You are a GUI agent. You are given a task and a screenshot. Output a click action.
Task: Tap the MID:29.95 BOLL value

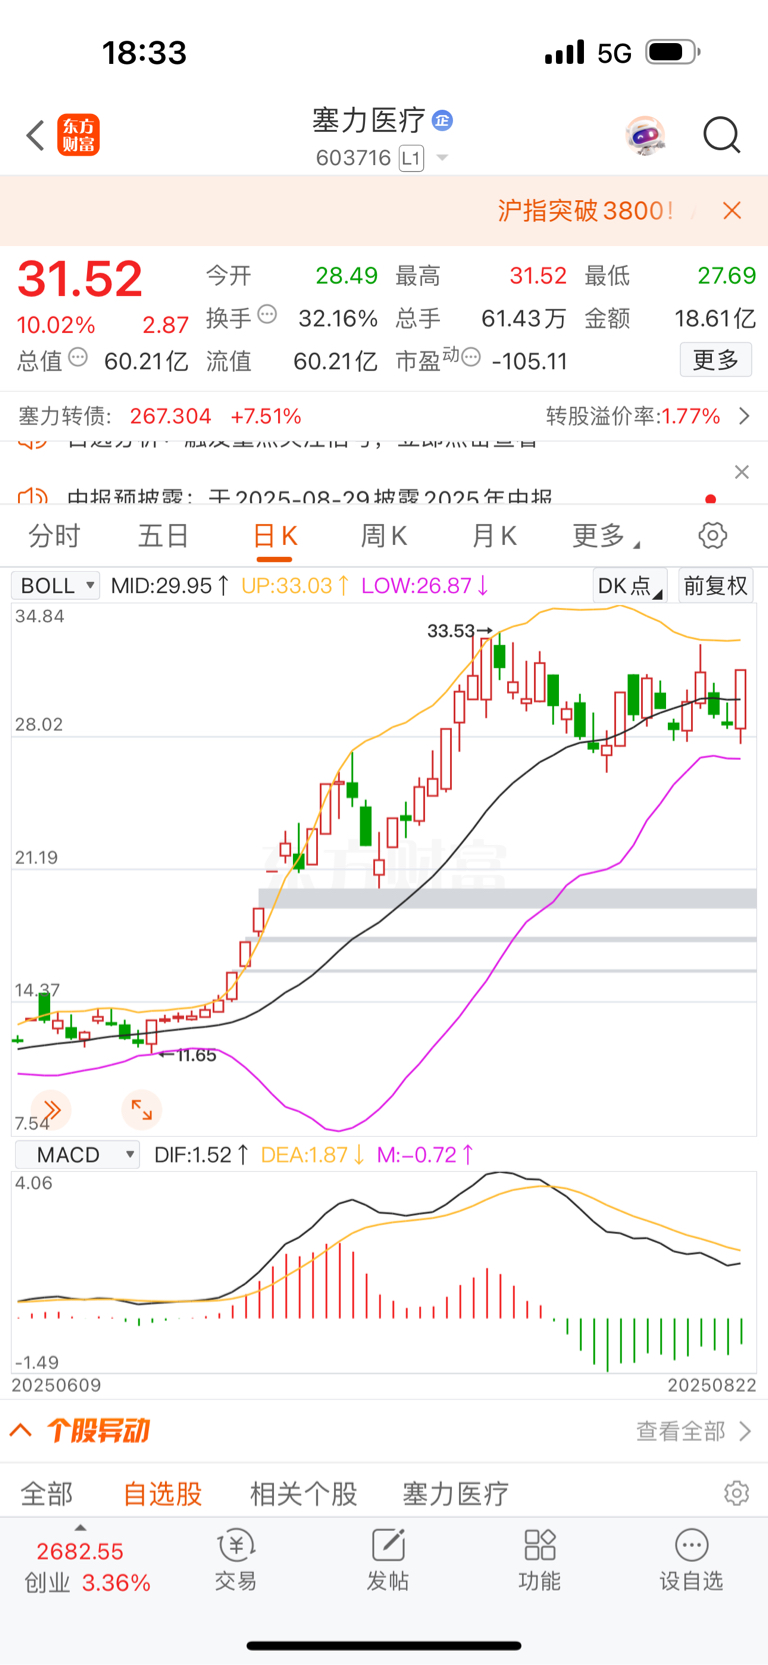pos(170,585)
